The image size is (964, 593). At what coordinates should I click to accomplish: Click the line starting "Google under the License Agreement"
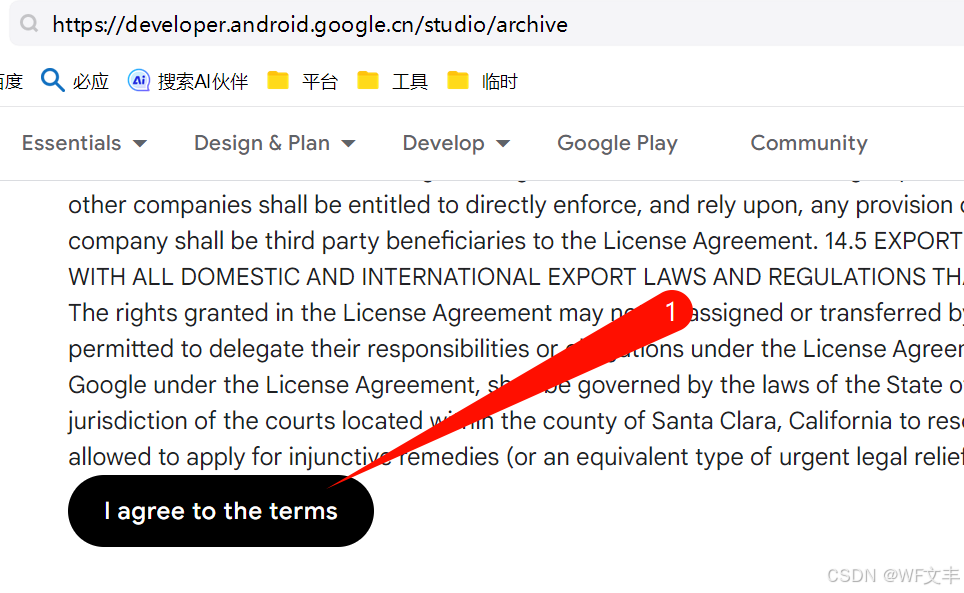click(516, 385)
